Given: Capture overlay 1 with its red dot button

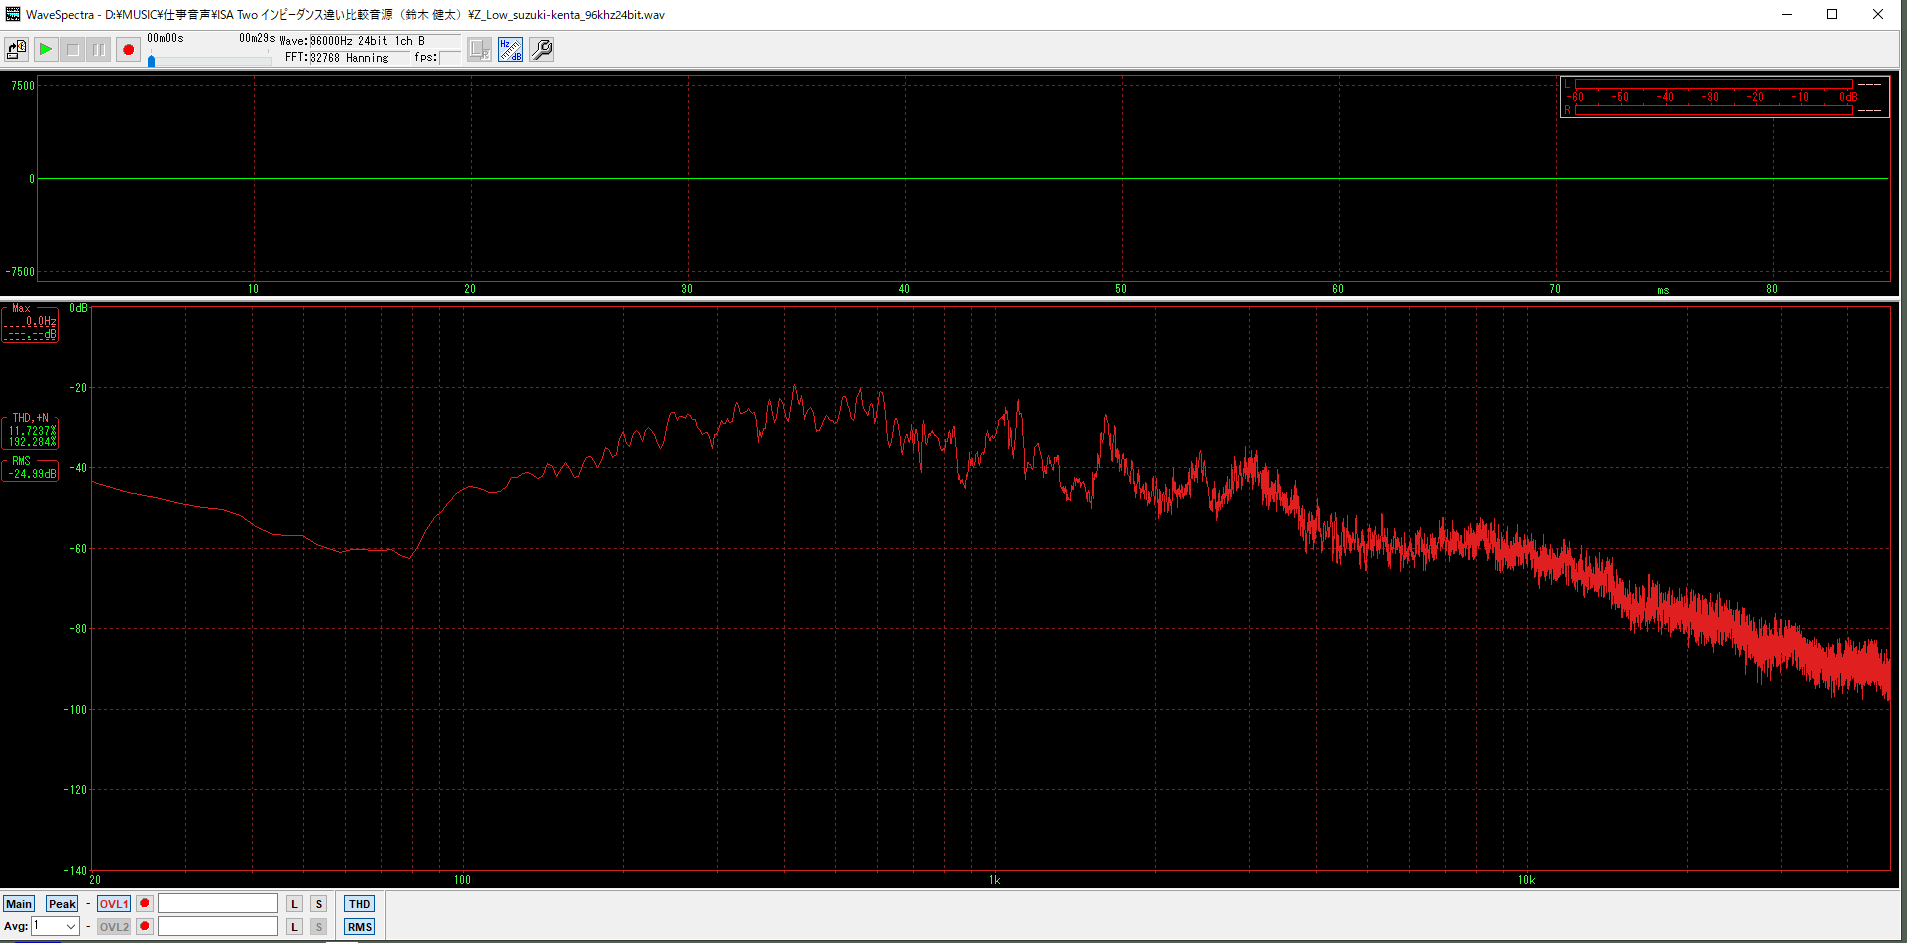Looking at the screenshot, I should [145, 904].
